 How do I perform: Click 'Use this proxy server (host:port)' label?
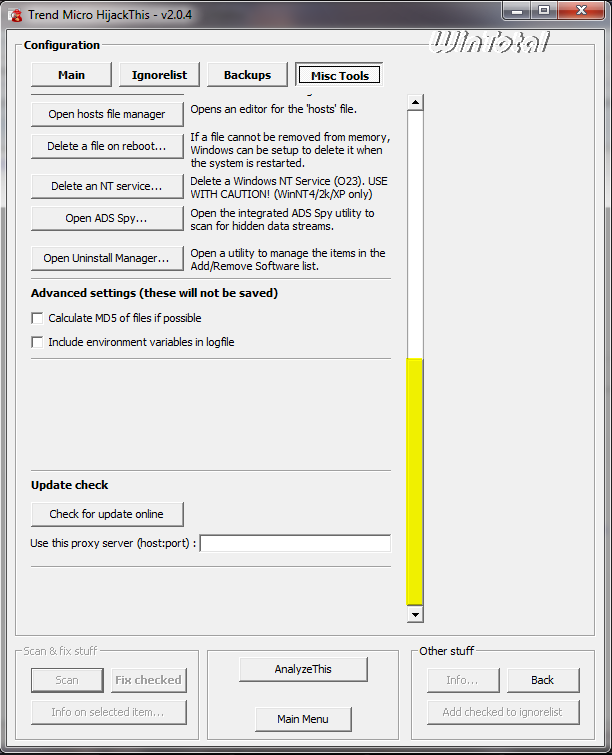click(x=113, y=543)
